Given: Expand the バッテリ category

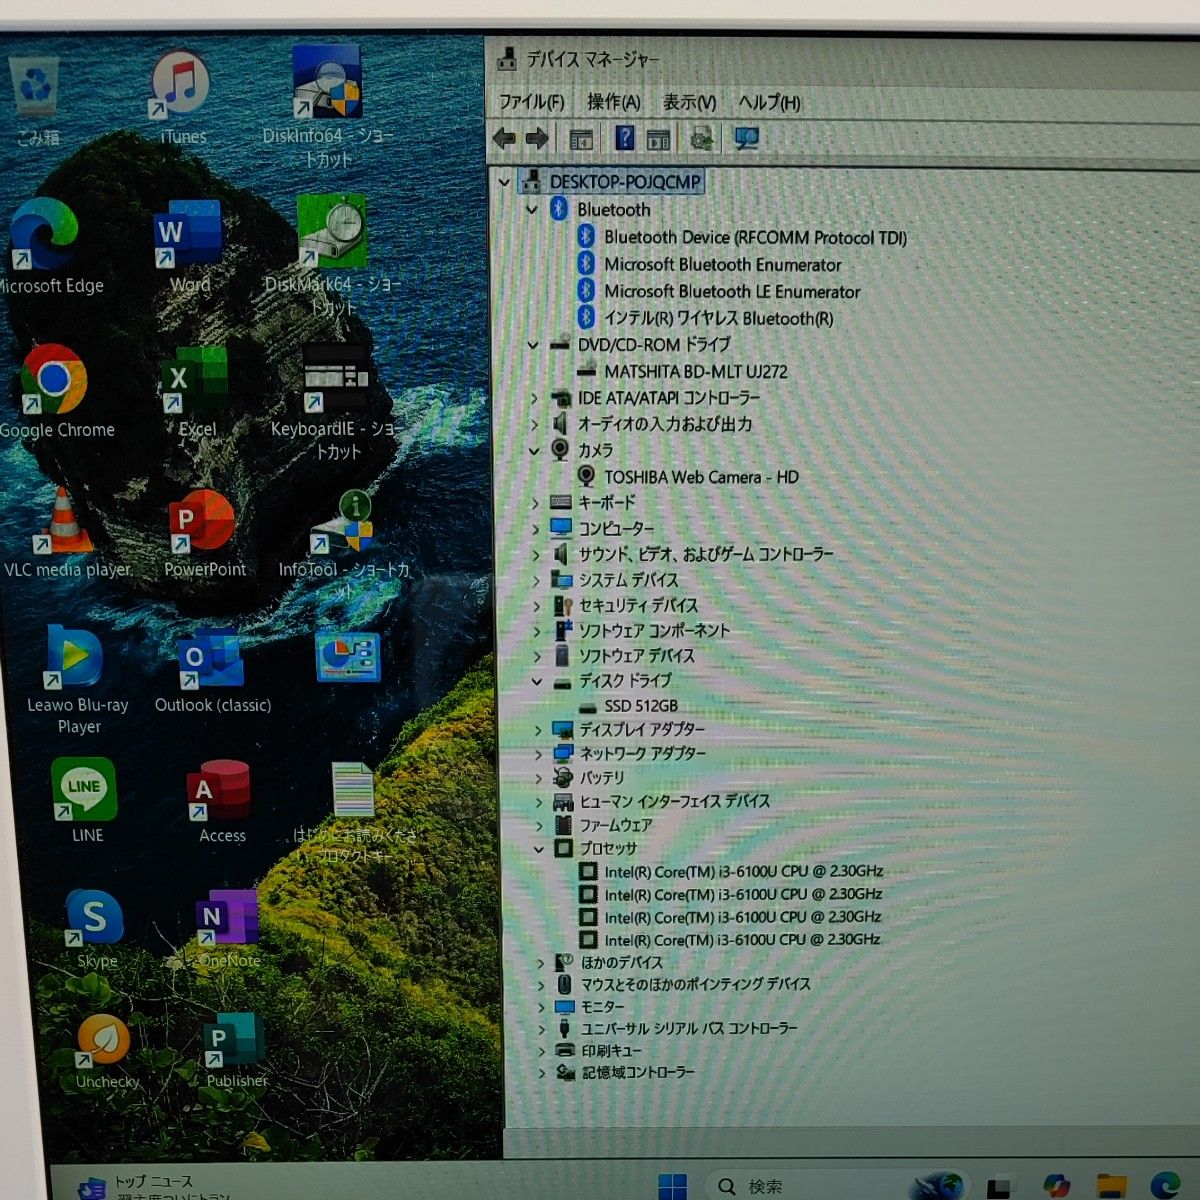Looking at the screenshot, I should click(539, 778).
